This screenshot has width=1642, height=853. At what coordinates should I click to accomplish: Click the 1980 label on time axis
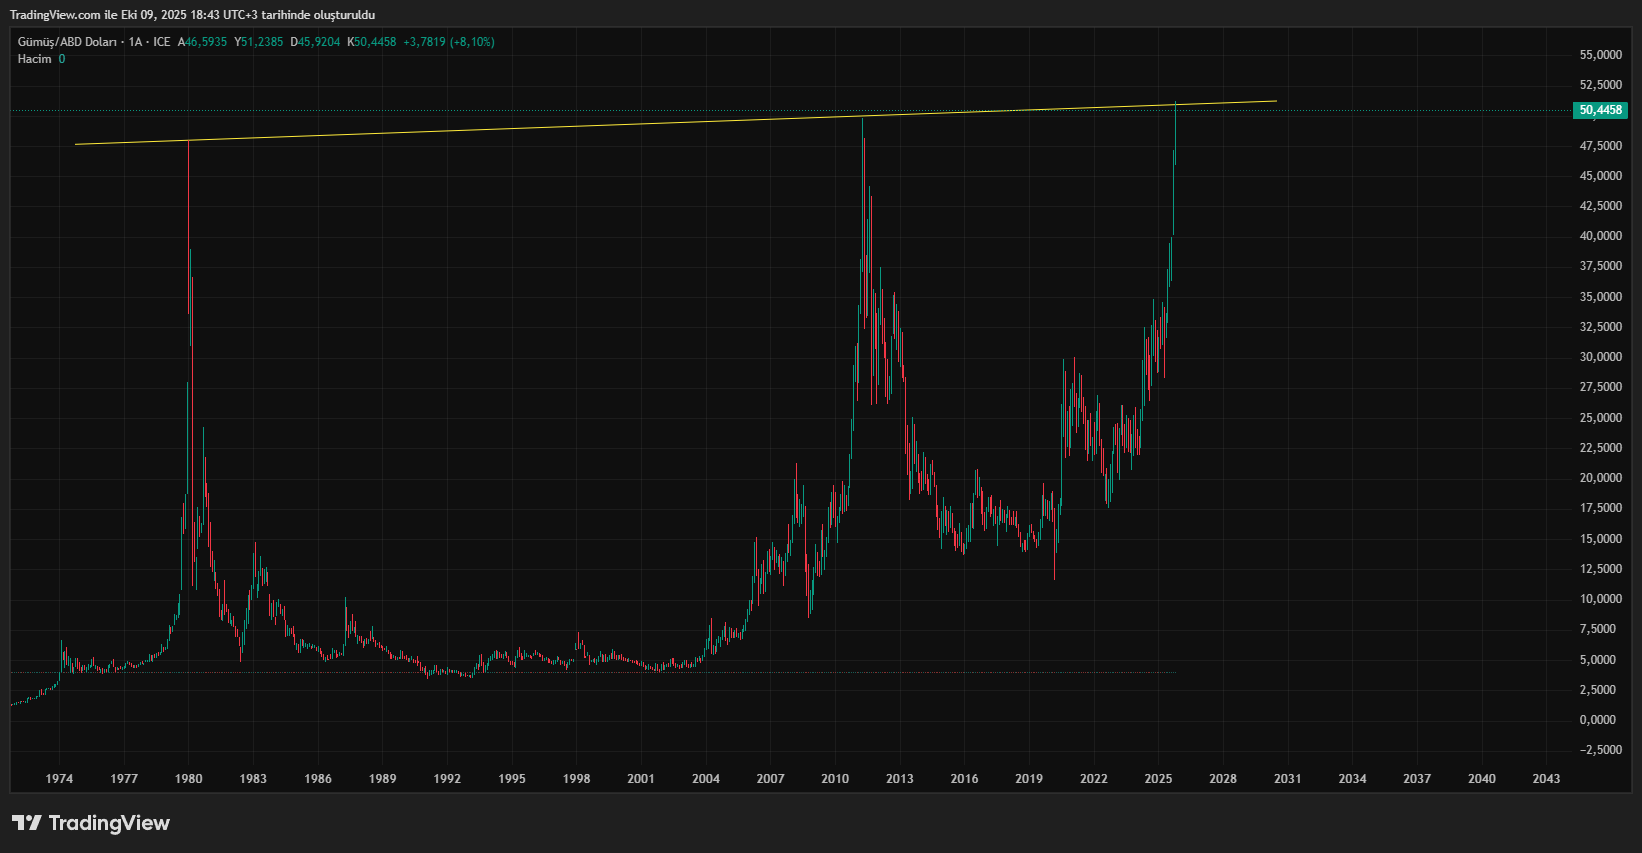click(189, 779)
